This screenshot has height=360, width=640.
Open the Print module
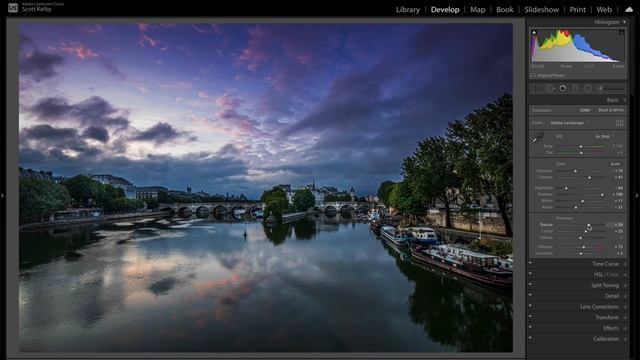578,9
